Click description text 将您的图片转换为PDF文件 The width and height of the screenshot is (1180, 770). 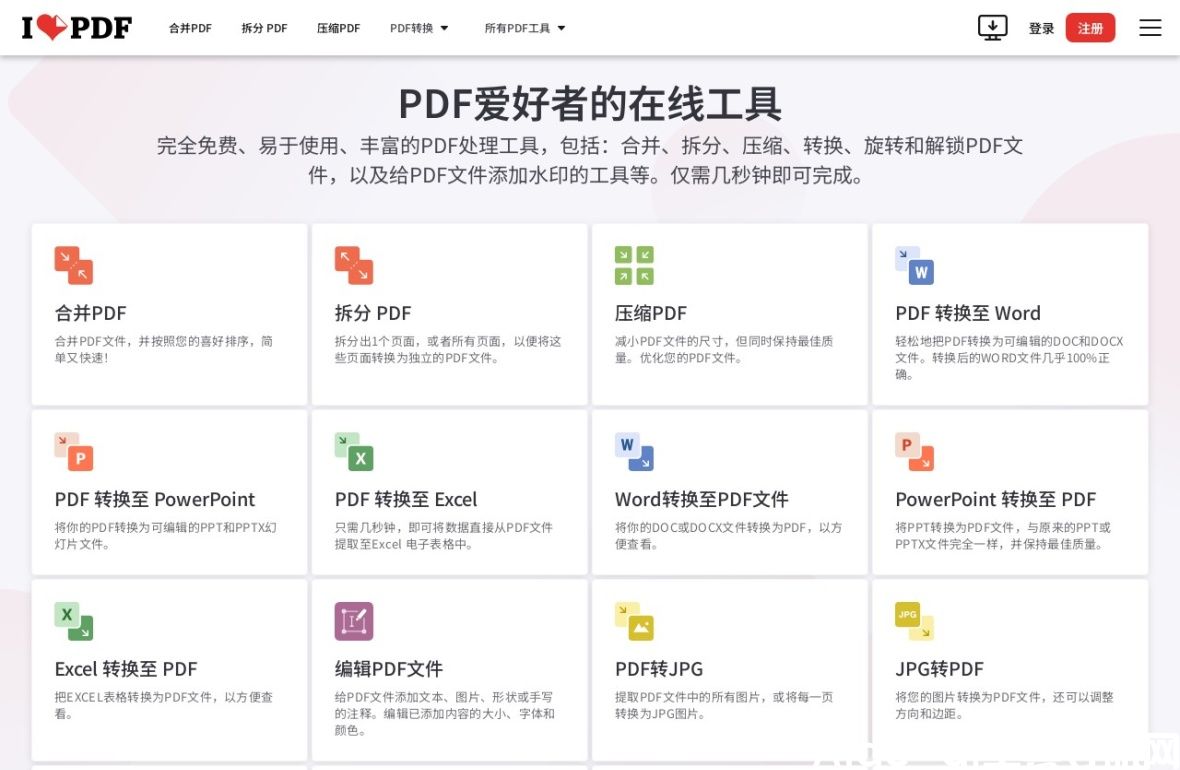point(1005,705)
